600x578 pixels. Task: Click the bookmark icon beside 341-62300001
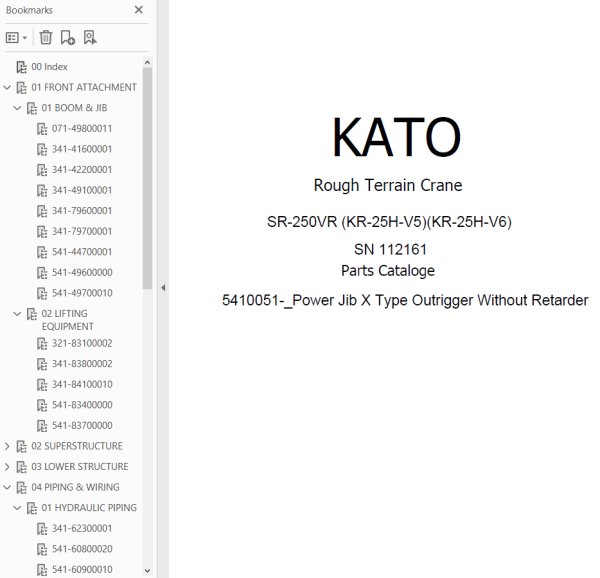[42, 529]
